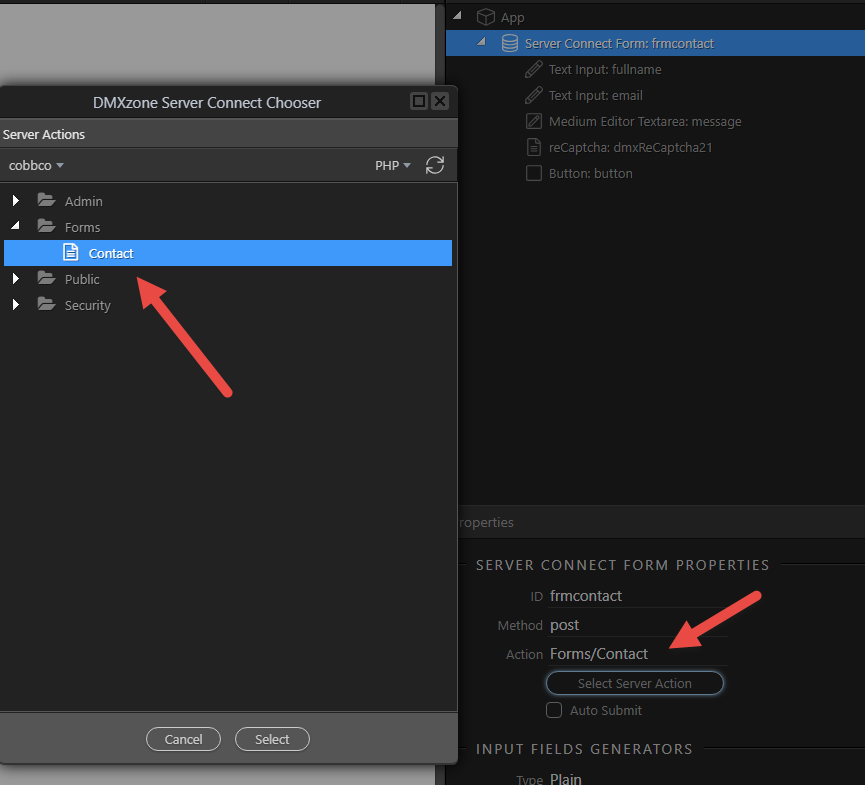Click the Select Server Action button
This screenshot has width=865, height=785.
[x=634, y=683]
